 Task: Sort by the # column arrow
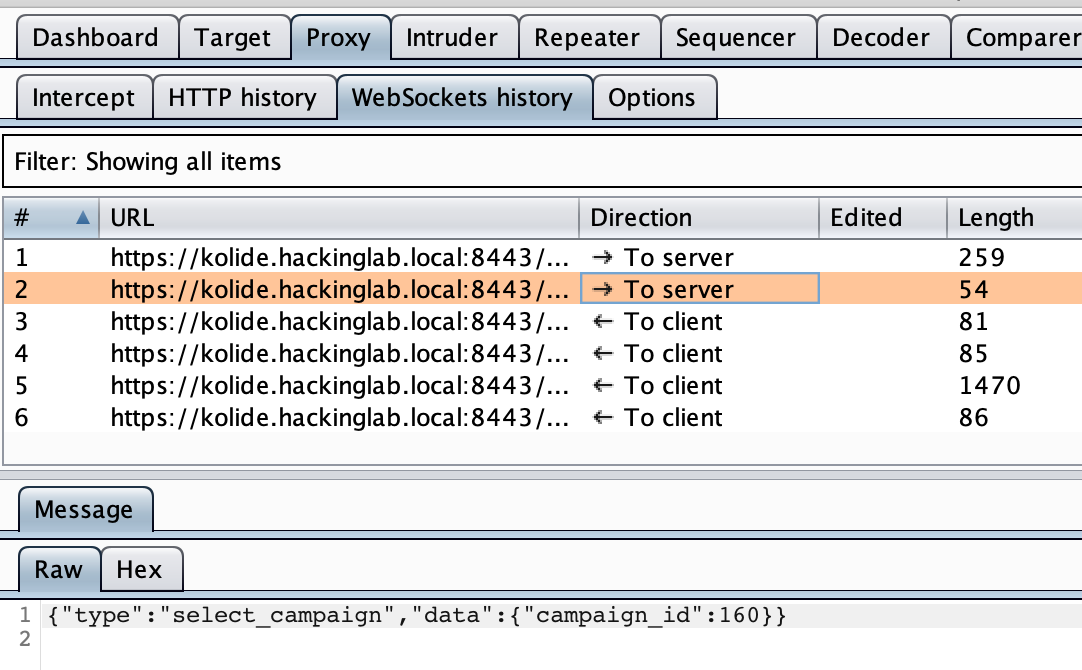pos(83,217)
